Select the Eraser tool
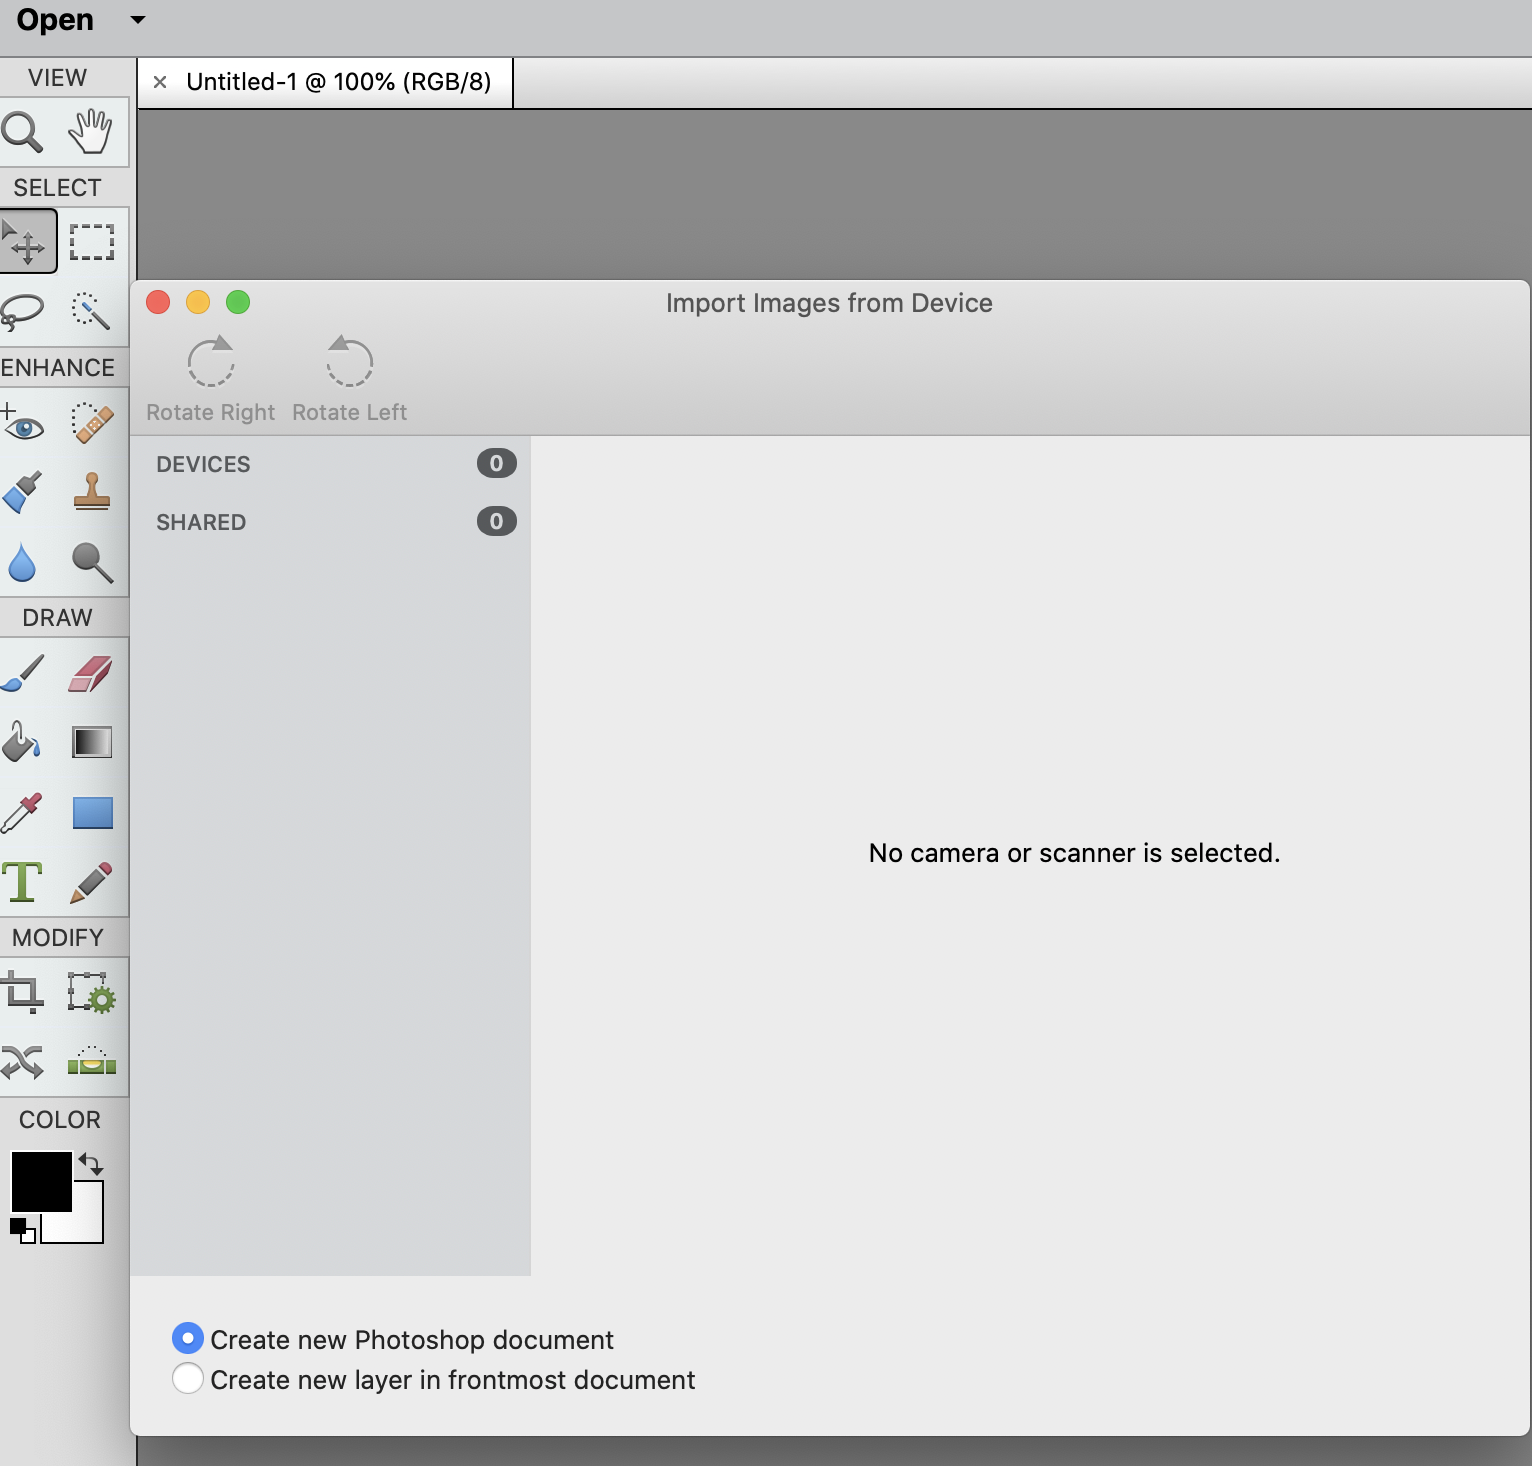This screenshot has height=1466, width=1532. (x=91, y=674)
